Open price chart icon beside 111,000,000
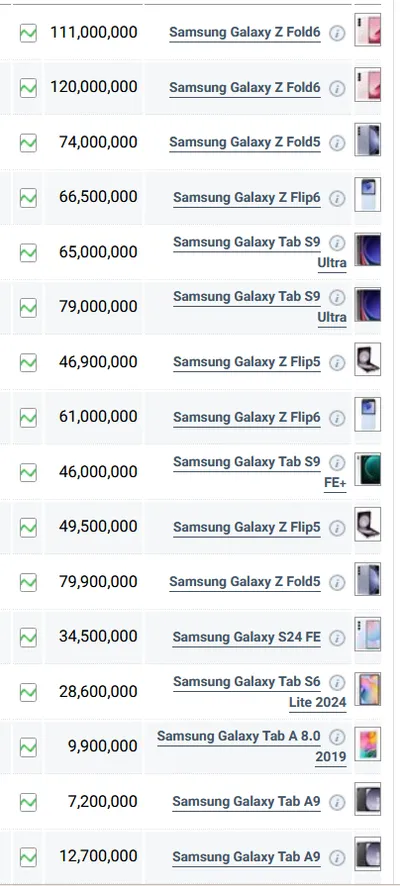Viewport: 400px width, 886px height. [x=28, y=33]
